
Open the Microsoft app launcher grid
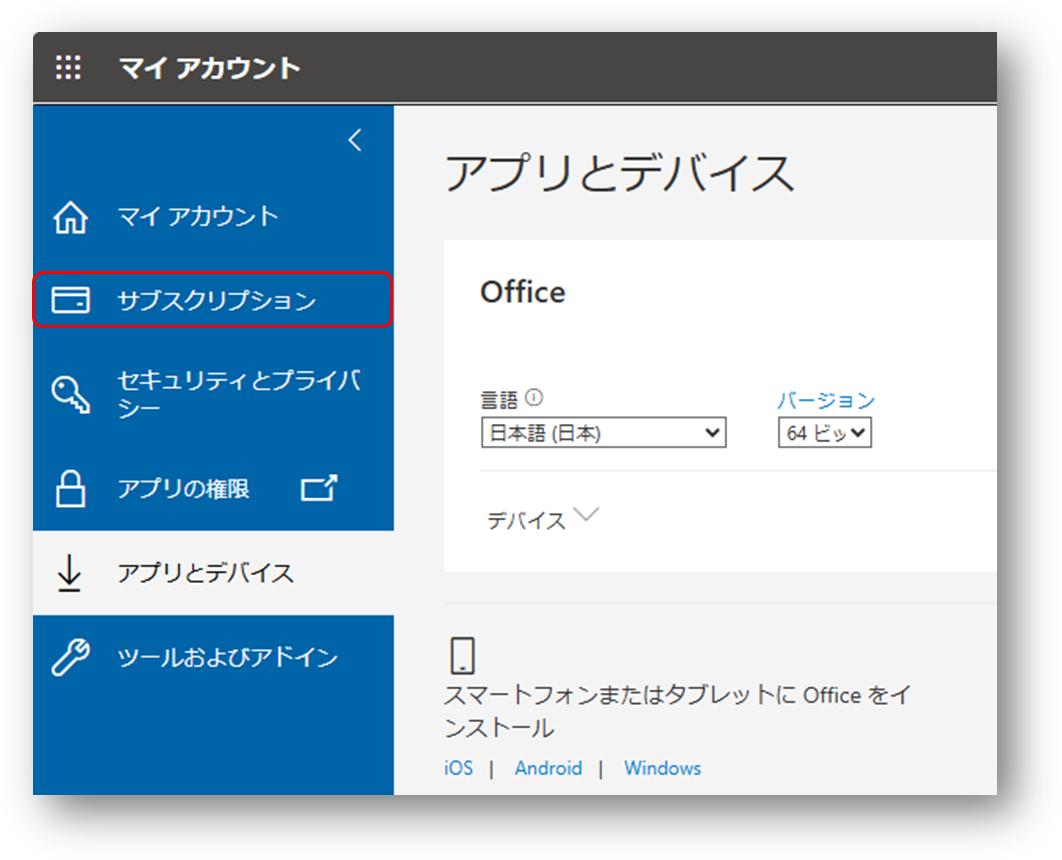click(x=68, y=67)
